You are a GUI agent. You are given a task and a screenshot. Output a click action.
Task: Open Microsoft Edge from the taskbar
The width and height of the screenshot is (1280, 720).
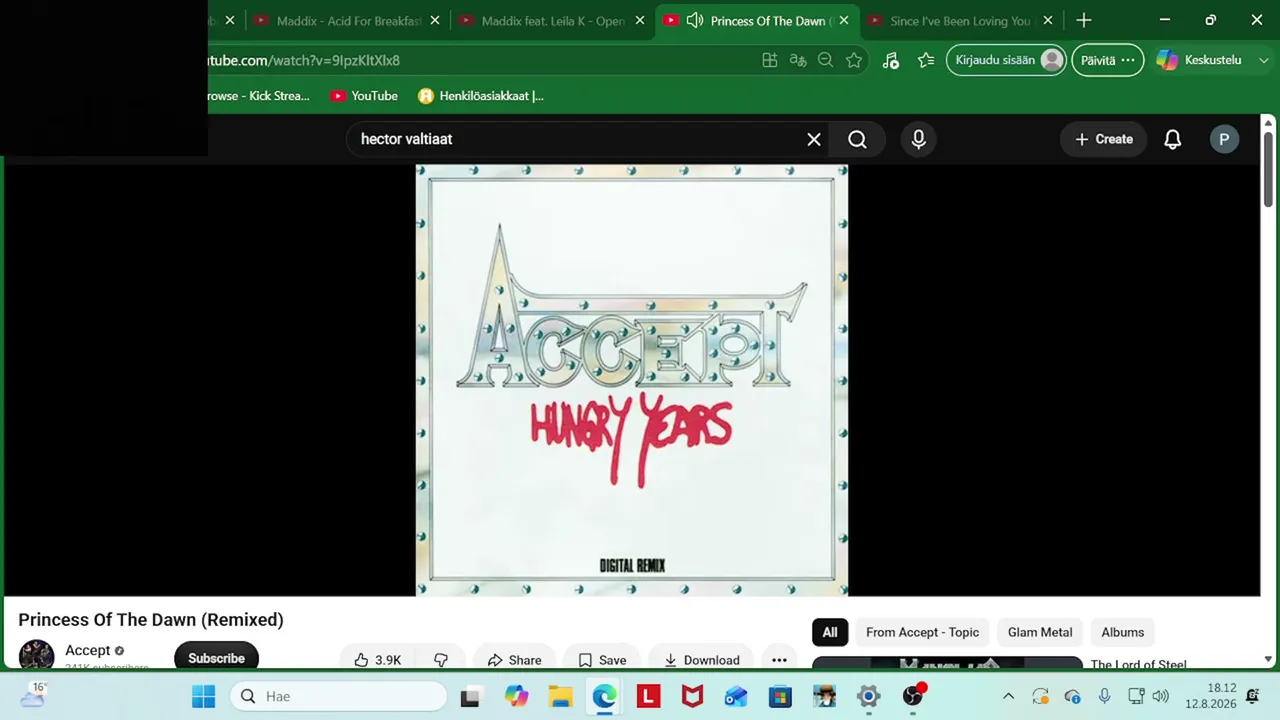tap(604, 696)
